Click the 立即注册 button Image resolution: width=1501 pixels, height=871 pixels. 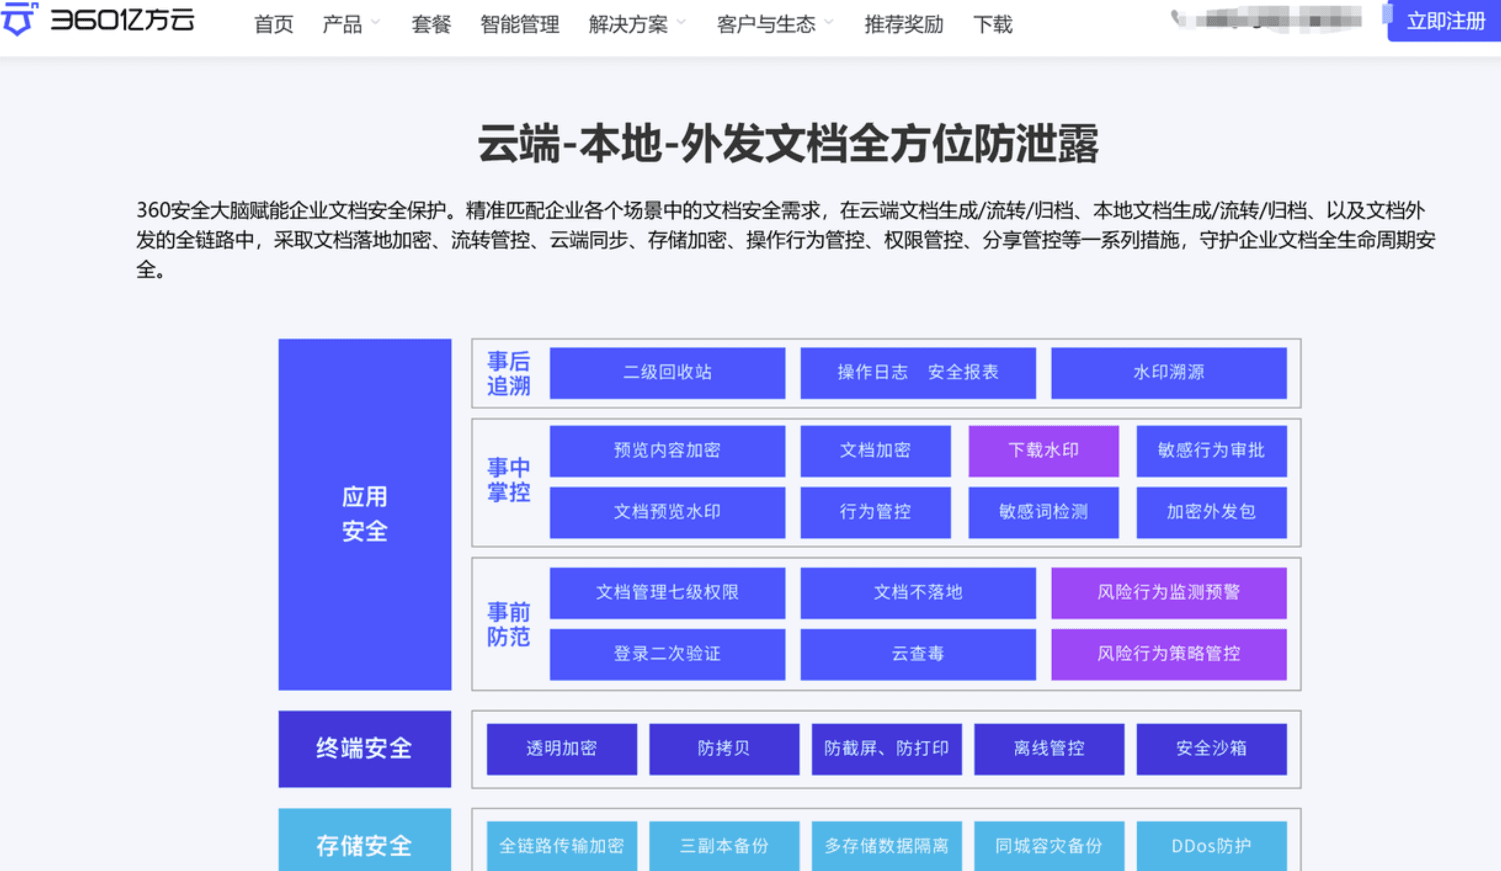(x=1444, y=21)
